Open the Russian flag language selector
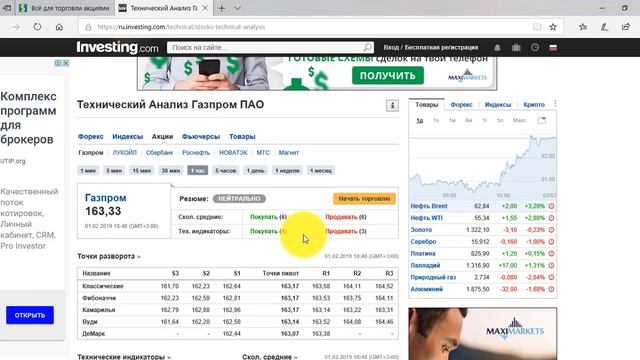The width and height of the screenshot is (640, 360). pyautogui.click(x=553, y=48)
